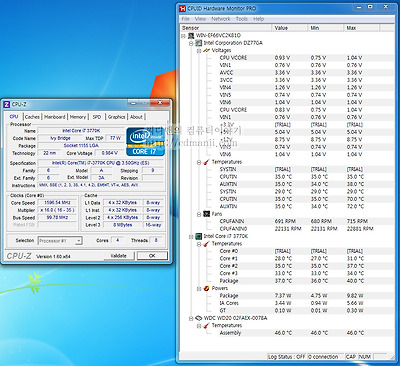Screen dimensions: 400x366
Task: Select the Core #3 temperature row
Action: point(287,274)
